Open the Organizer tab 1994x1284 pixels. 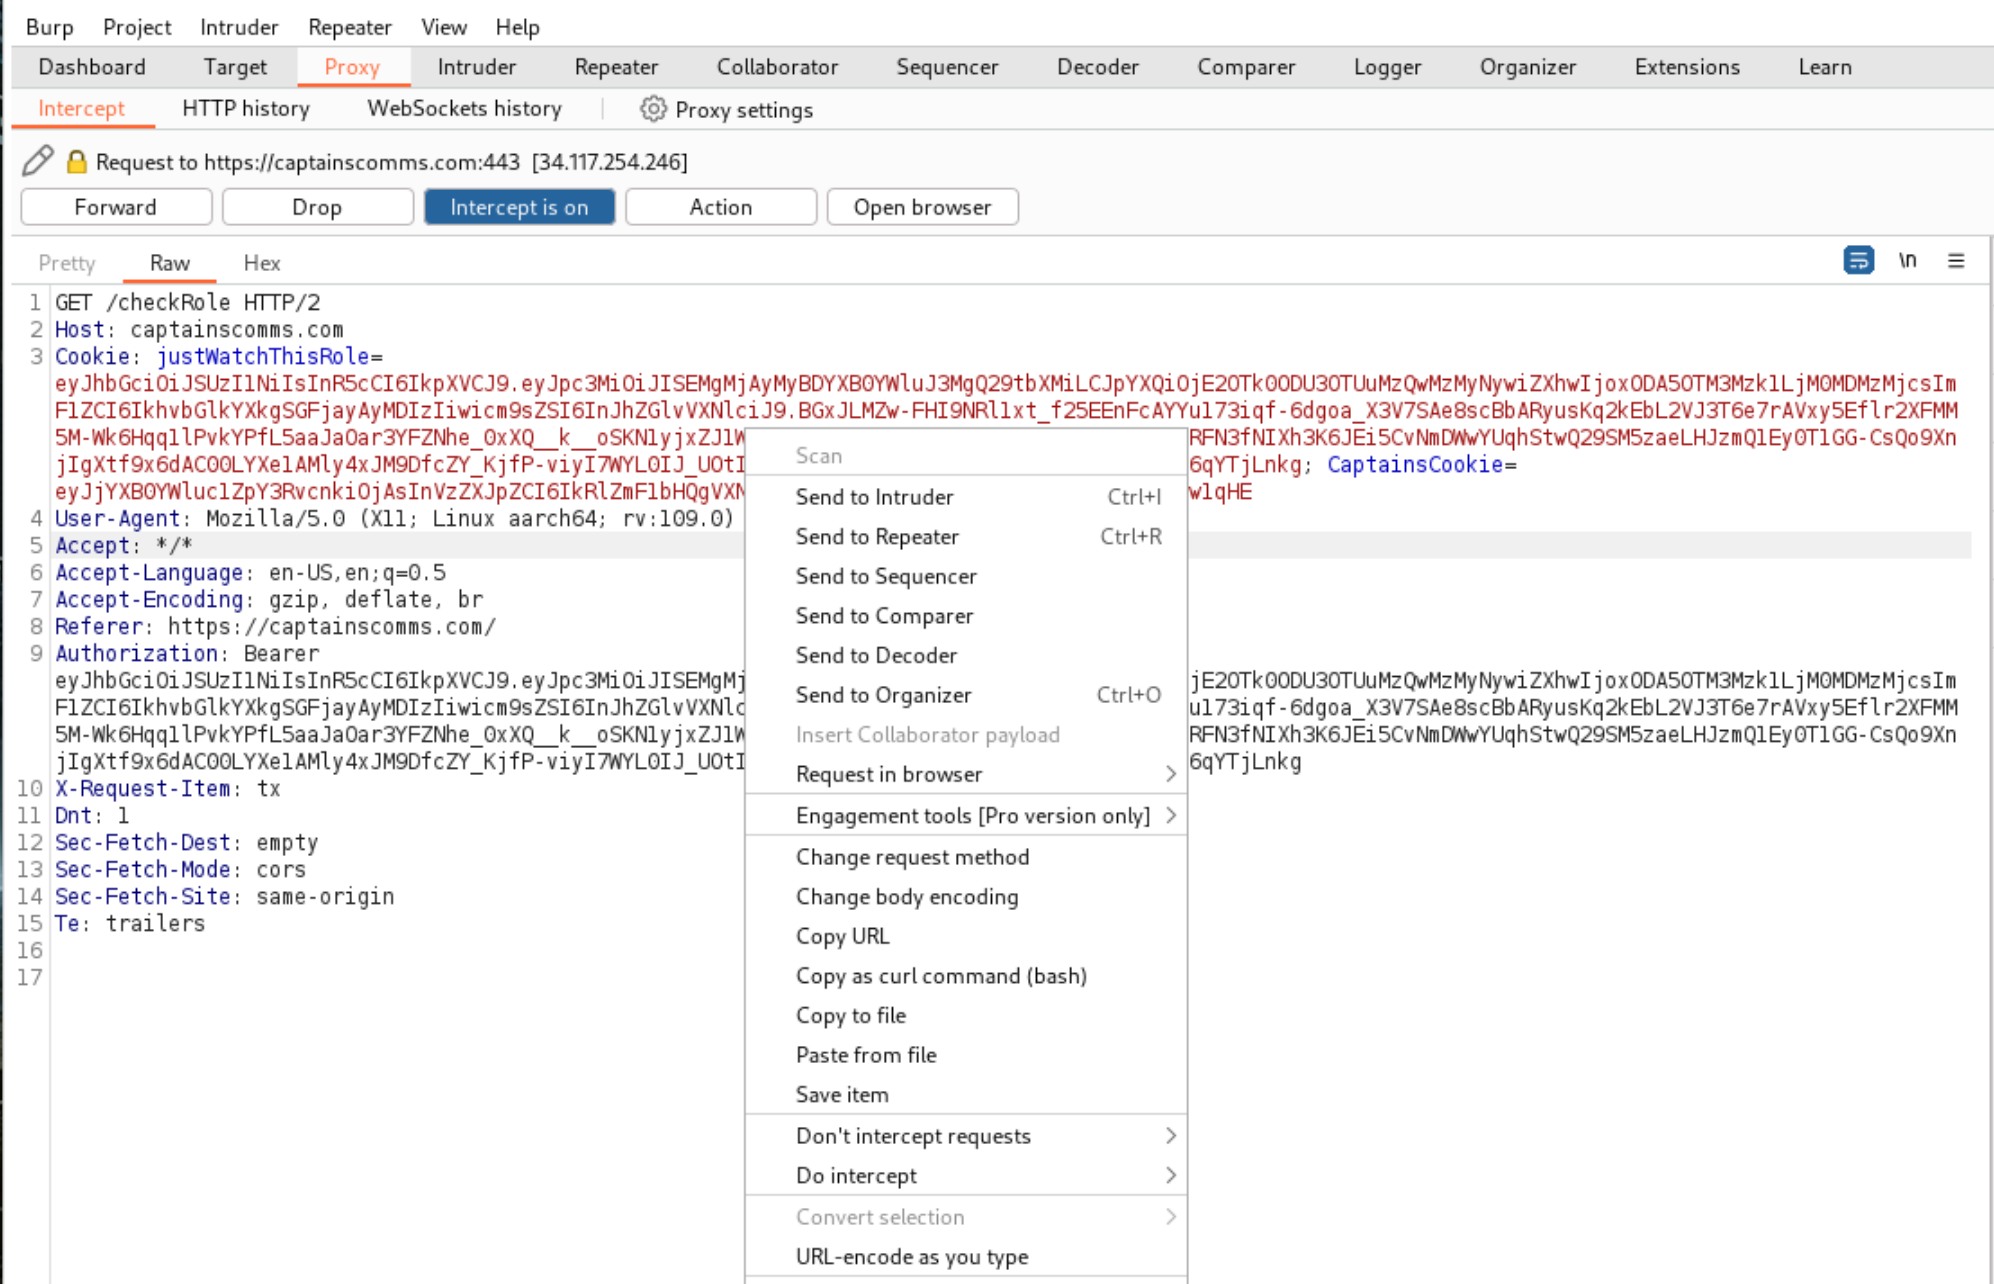coord(1528,67)
